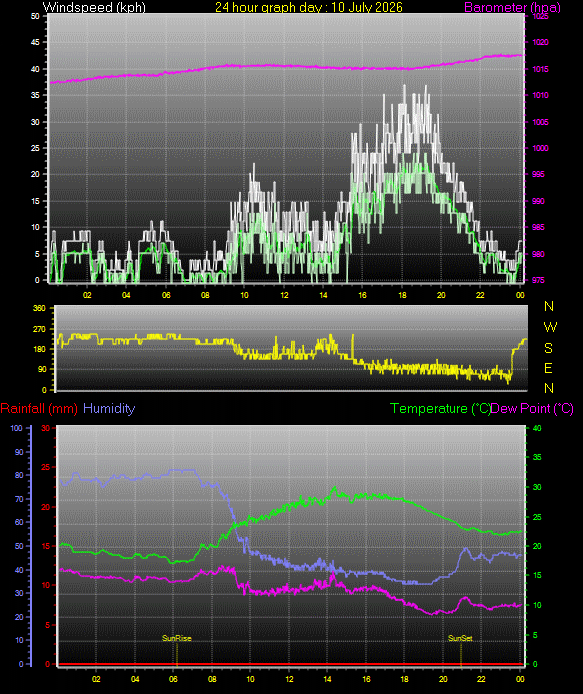Viewport: 583px width, 694px height.
Task: Select the Rainfall (mm) legend label
Action: [39, 409]
